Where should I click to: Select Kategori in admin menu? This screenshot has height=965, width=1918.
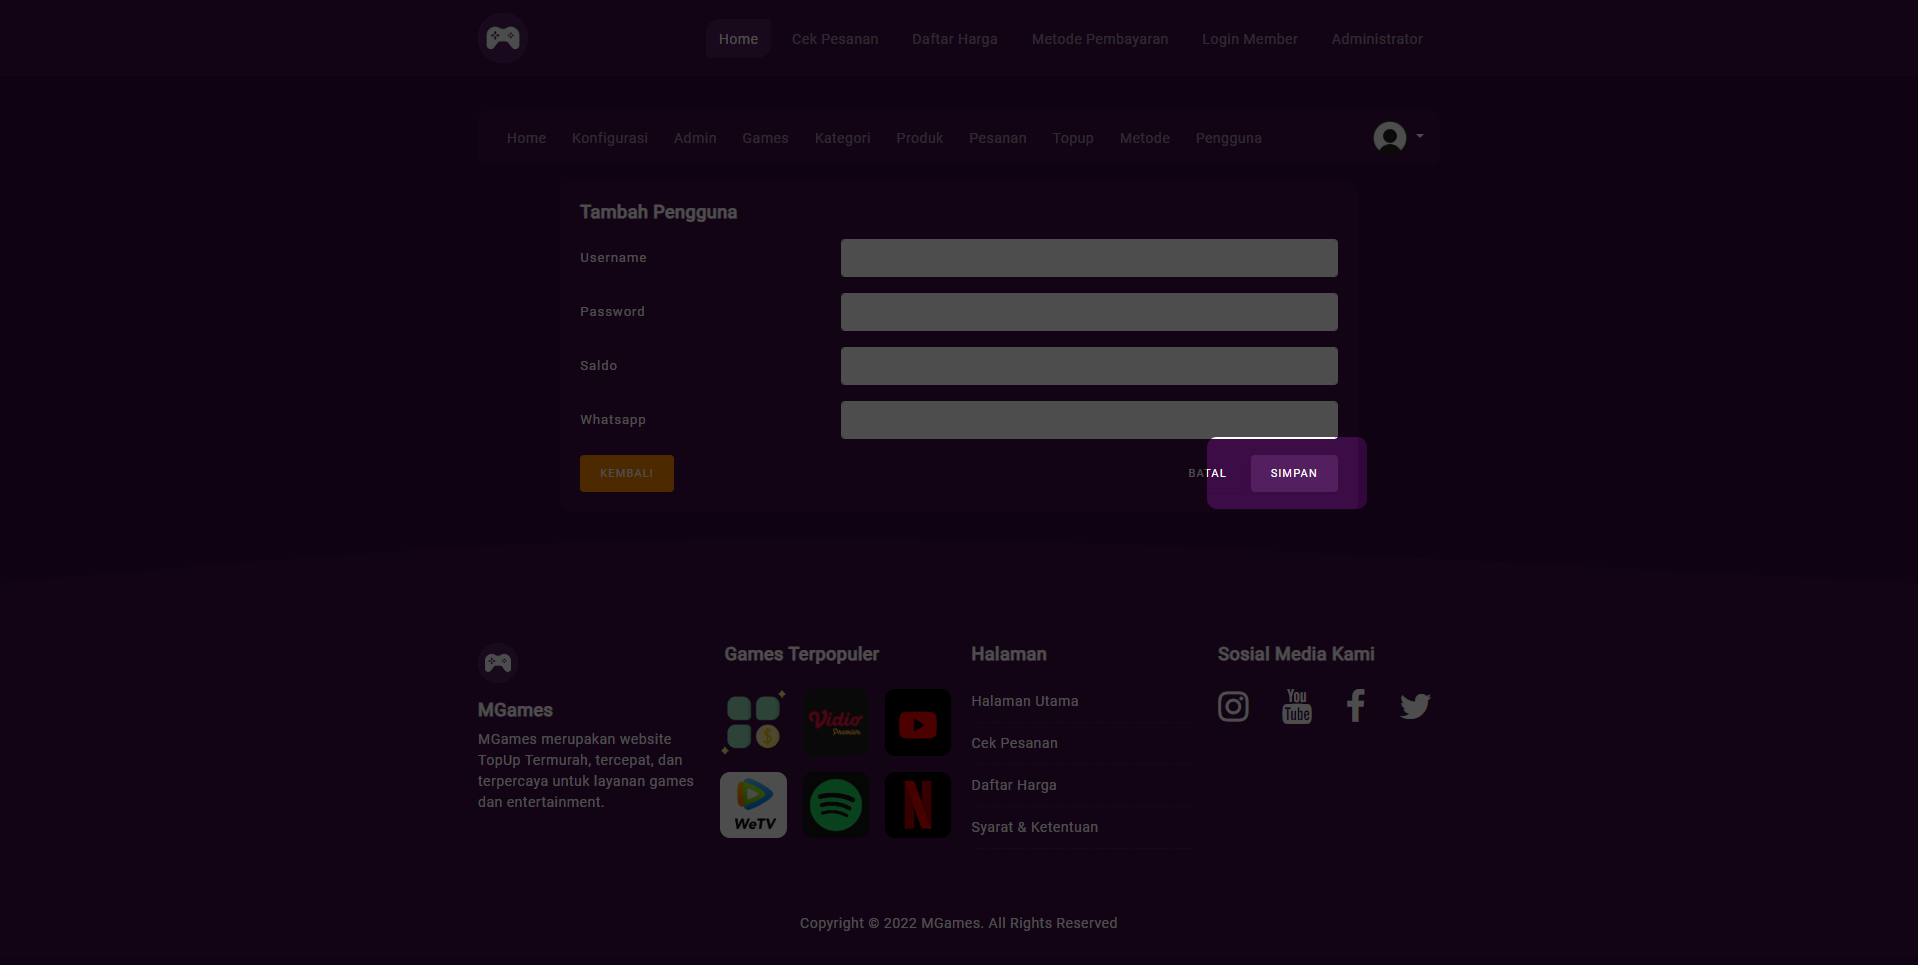click(x=842, y=138)
